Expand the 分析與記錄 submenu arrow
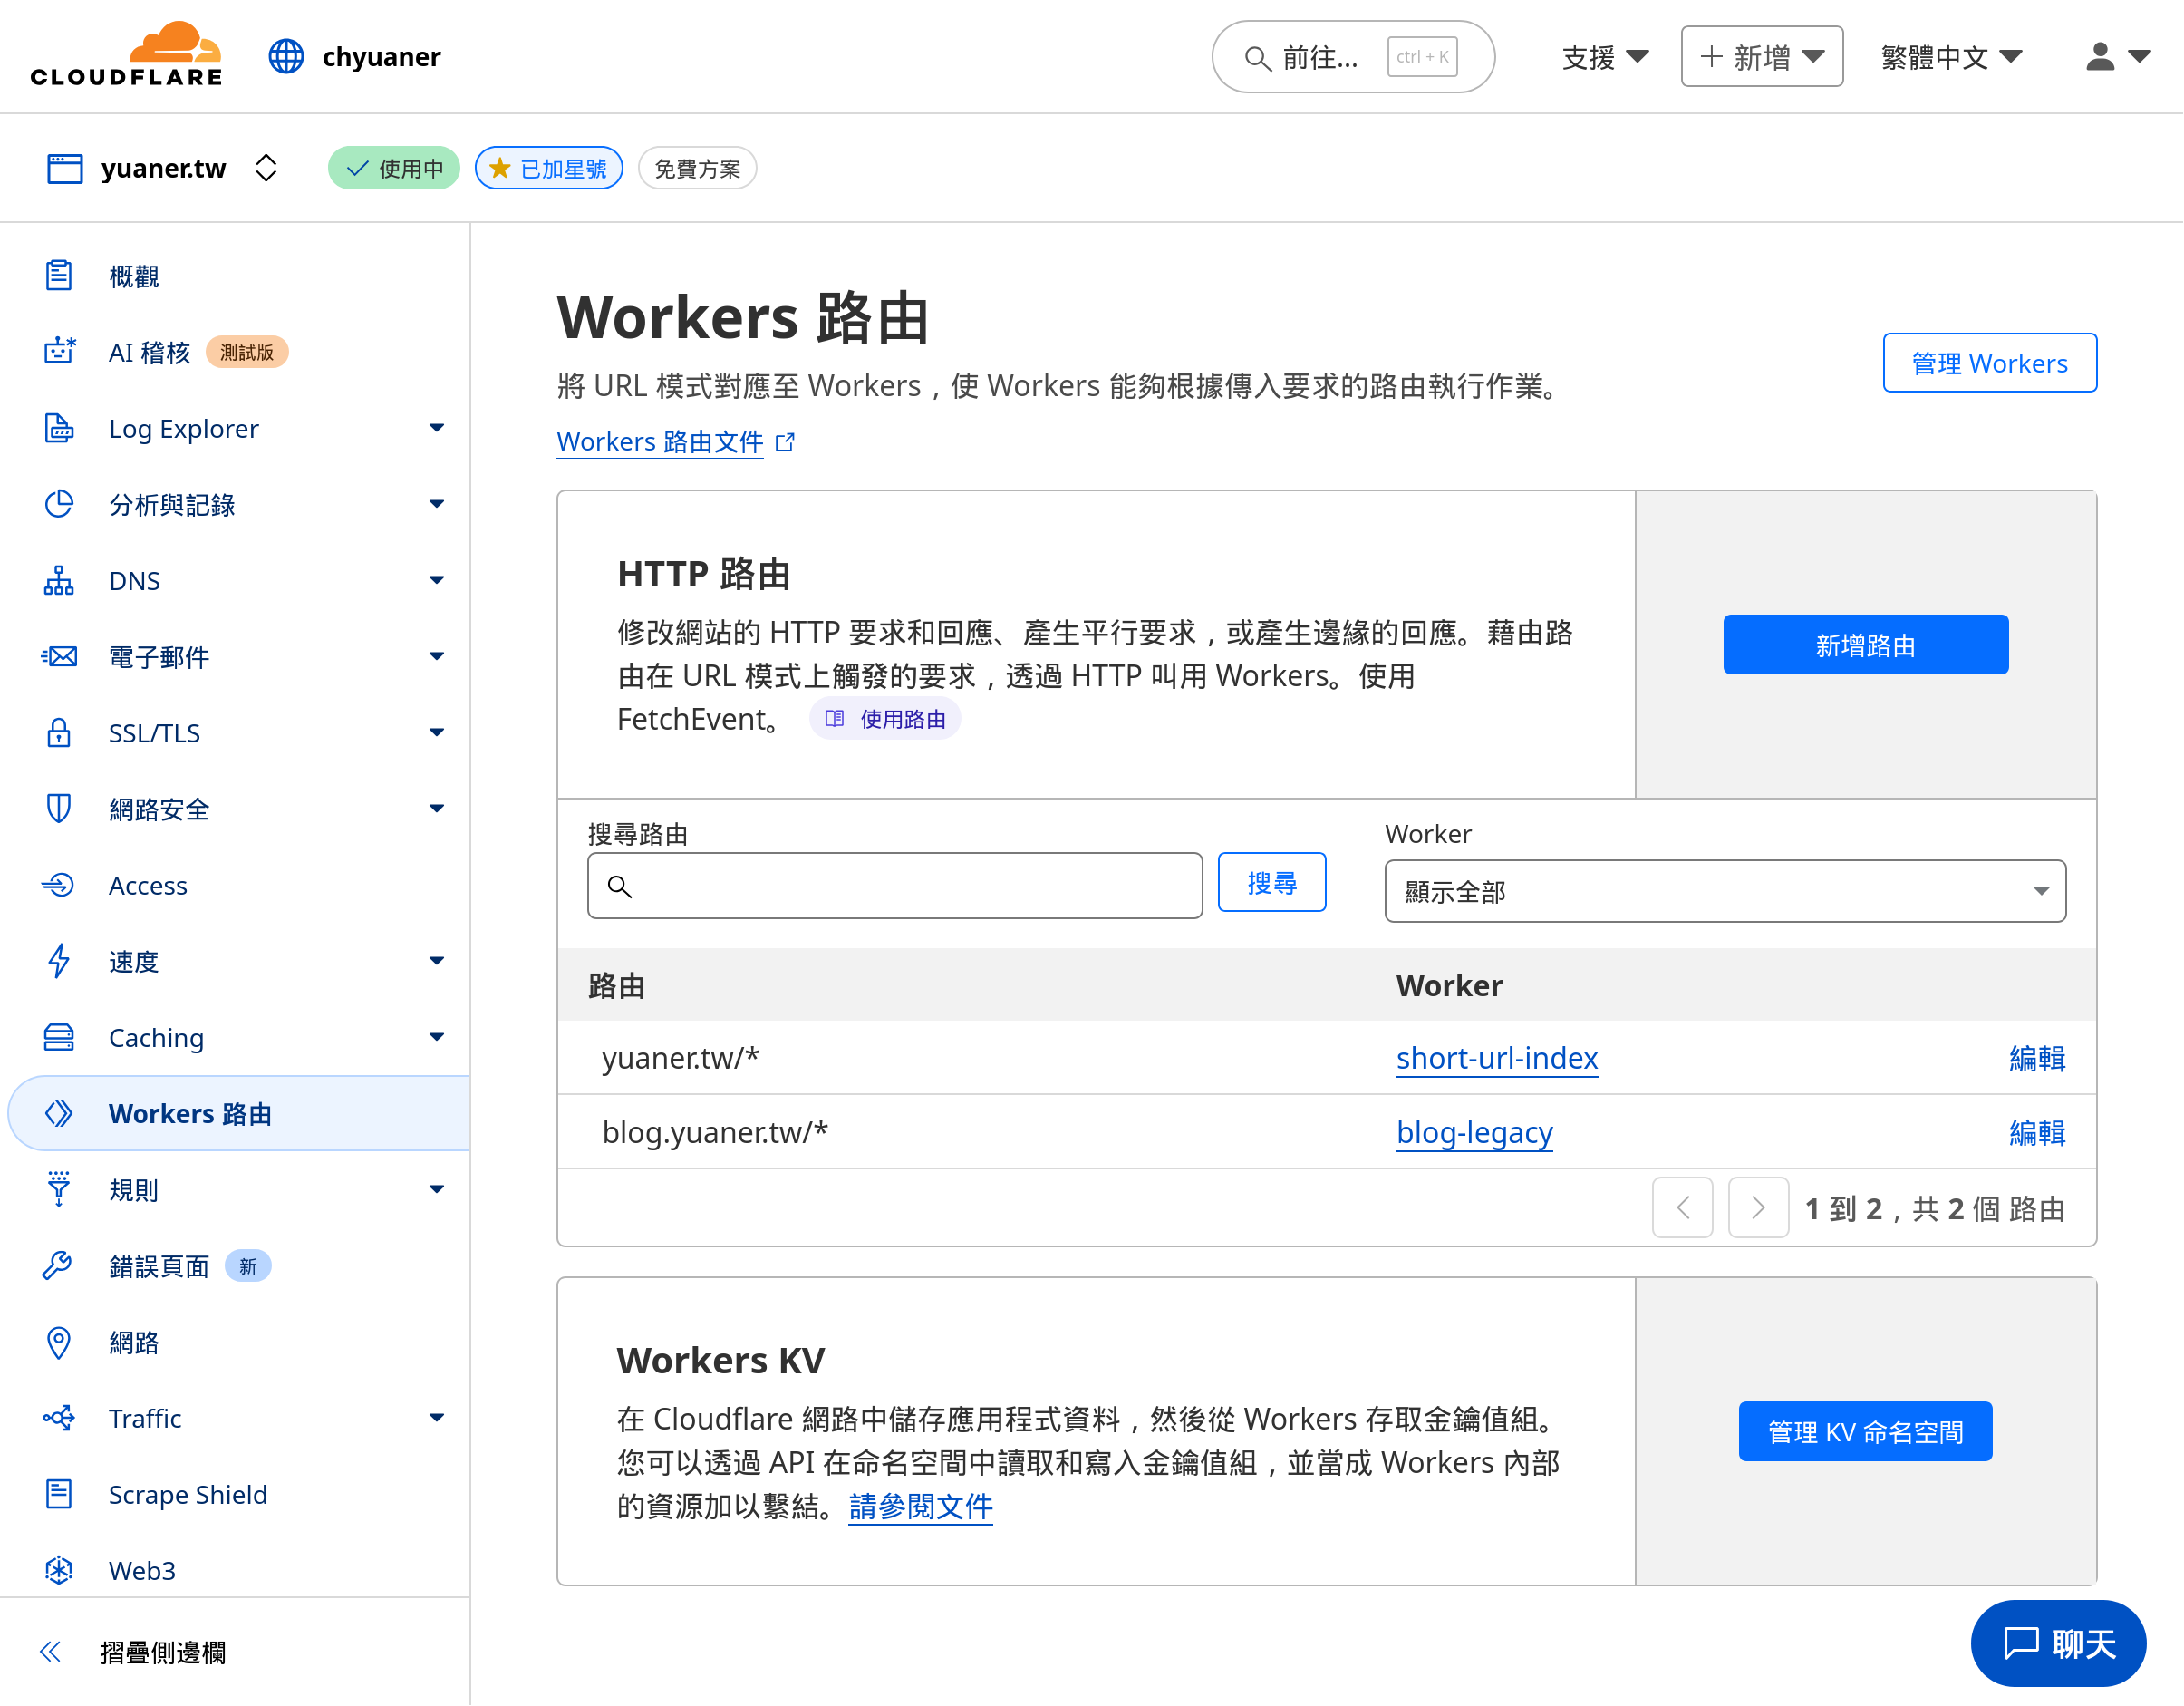Image resolution: width=2184 pixels, height=1706 pixels. (437, 504)
